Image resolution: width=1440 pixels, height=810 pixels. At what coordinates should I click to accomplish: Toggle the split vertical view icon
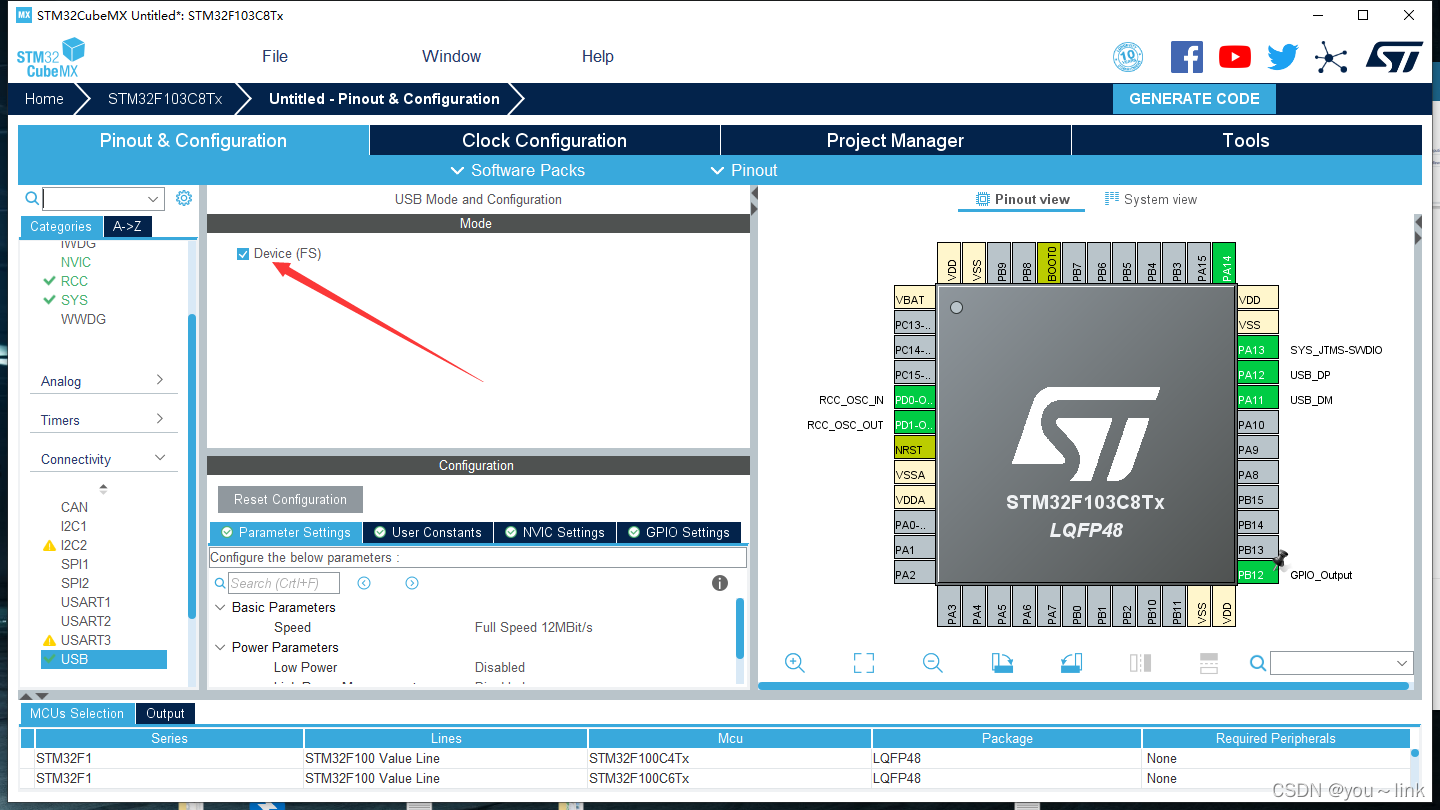pos(1140,663)
